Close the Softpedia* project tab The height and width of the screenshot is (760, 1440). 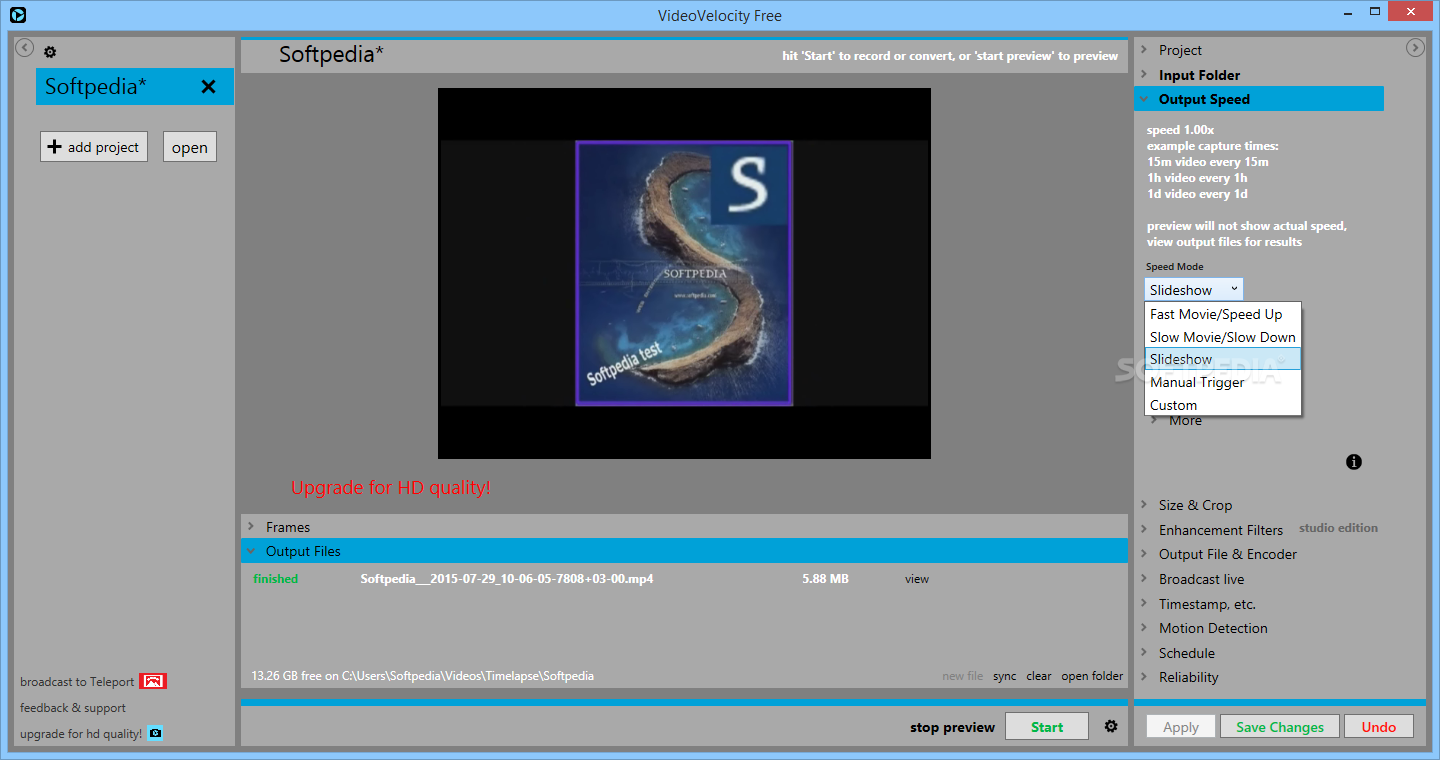[208, 87]
